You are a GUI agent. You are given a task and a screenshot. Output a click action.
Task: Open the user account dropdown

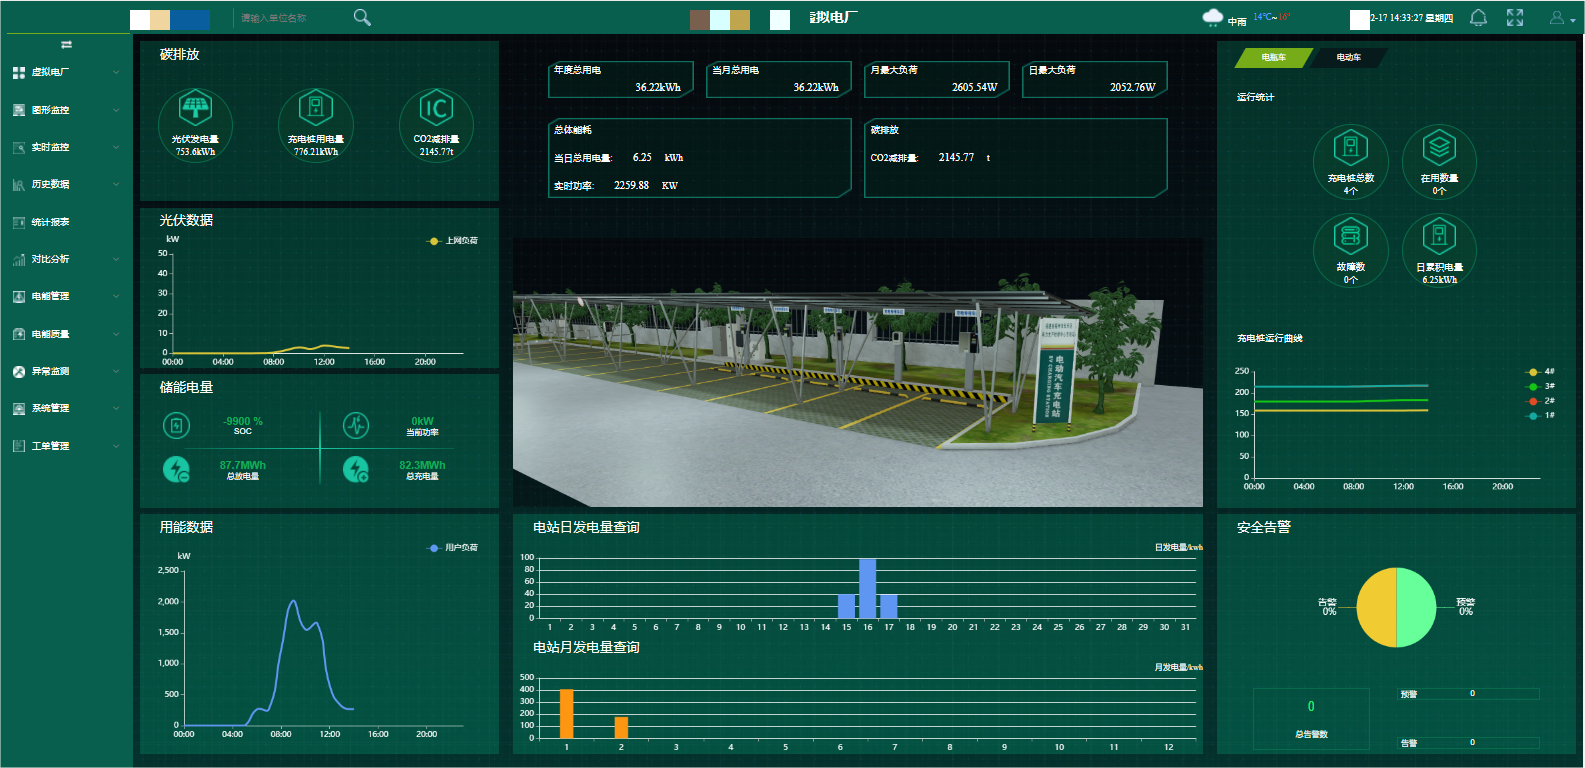1561,18
